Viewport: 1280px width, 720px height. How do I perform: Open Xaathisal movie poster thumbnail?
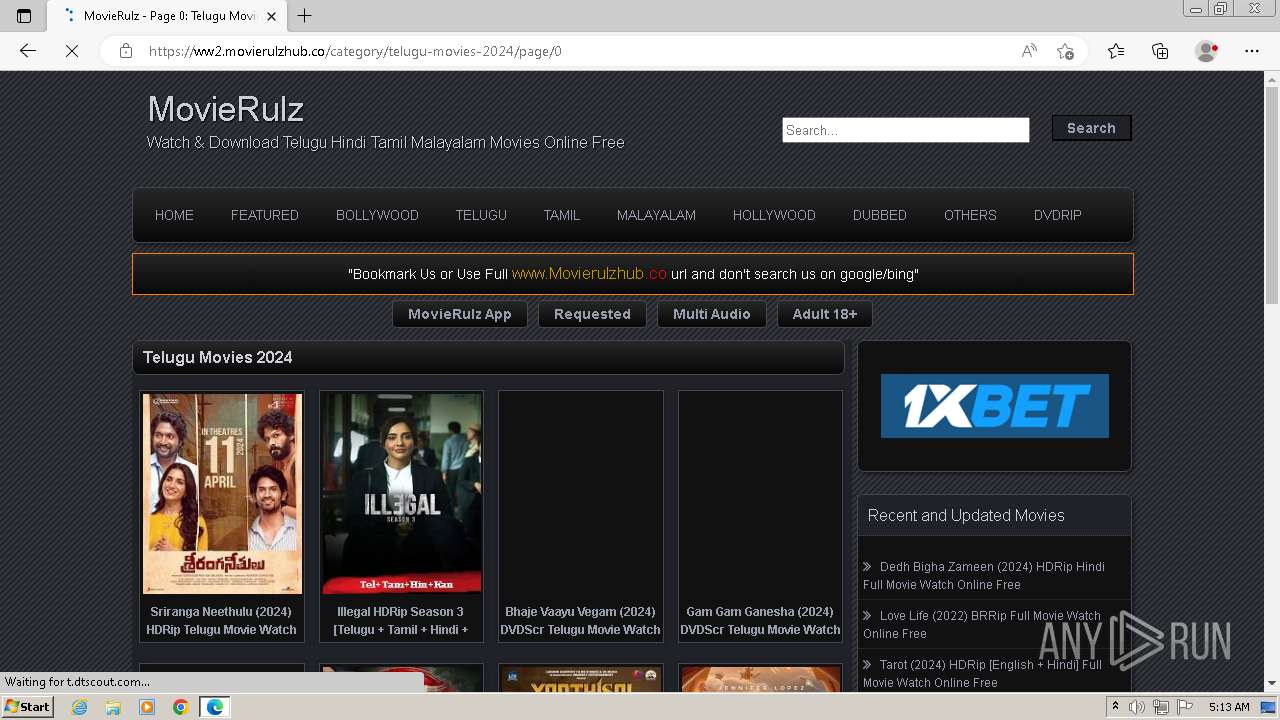pos(580,679)
